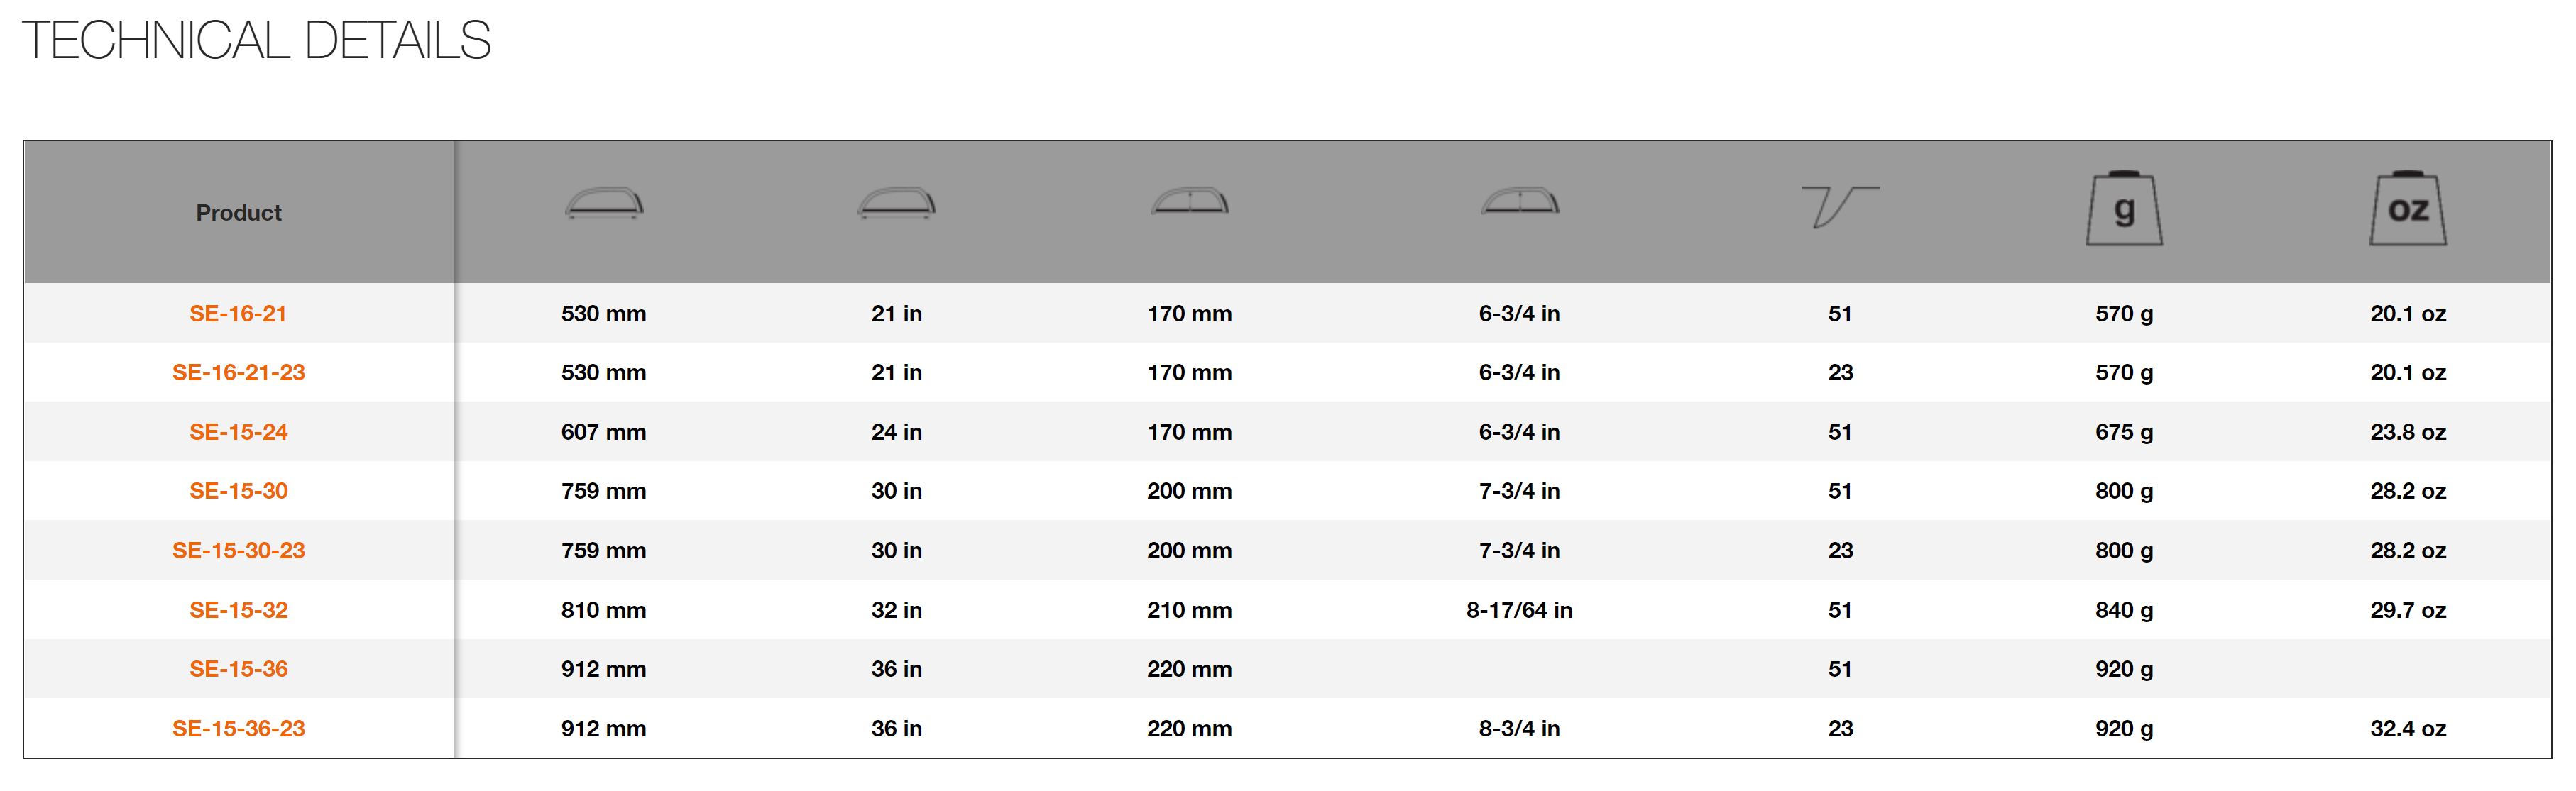The image size is (2576, 791).
Task: Click the Product column header
Action: pyautogui.click(x=238, y=213)
